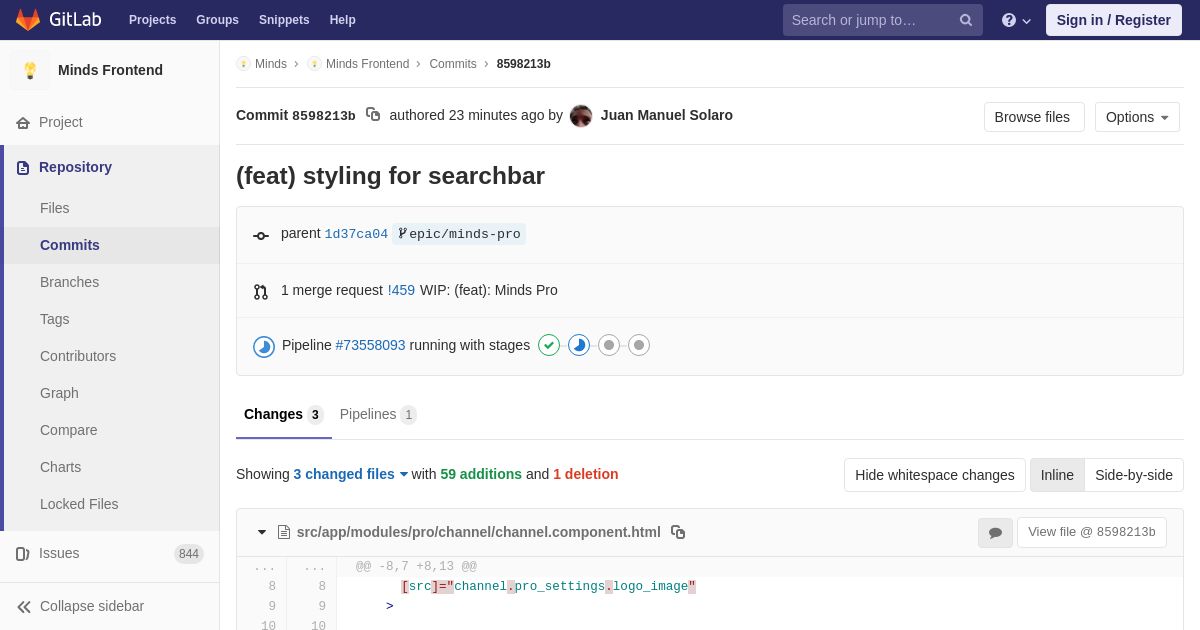Open merge request !459
Image resolution: width=1200 pixels, height=630 pixels.
401,290
